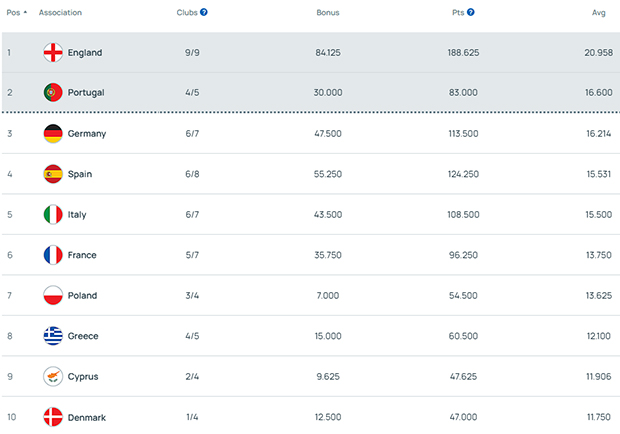Click the England flag icon

tap(54, 52)
